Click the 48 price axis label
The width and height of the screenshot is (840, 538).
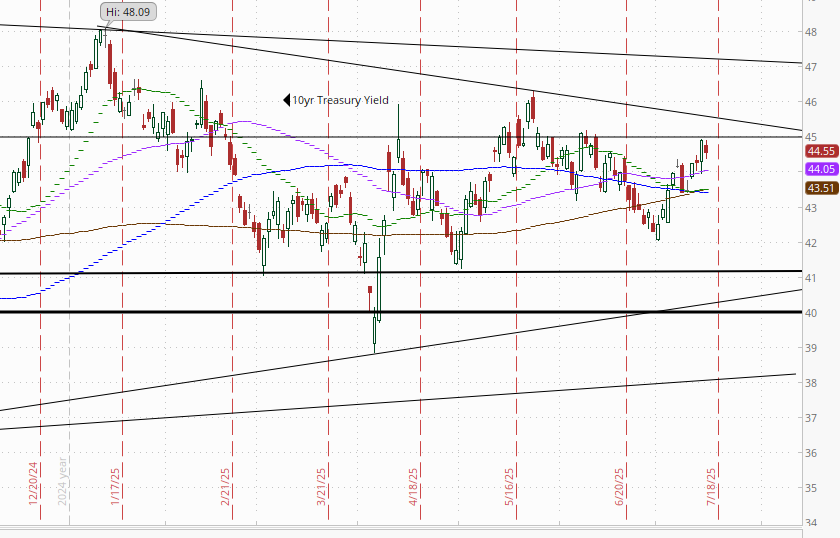coord(811,32)
